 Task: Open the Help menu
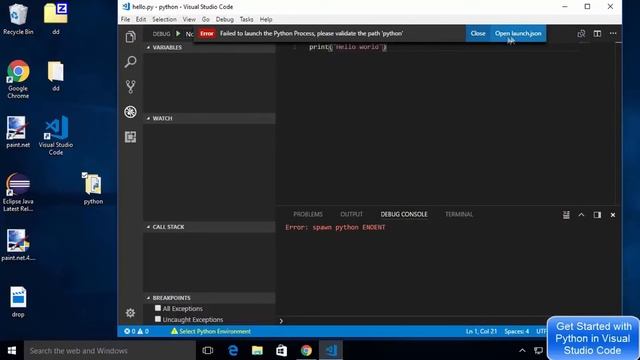(266, 19)
